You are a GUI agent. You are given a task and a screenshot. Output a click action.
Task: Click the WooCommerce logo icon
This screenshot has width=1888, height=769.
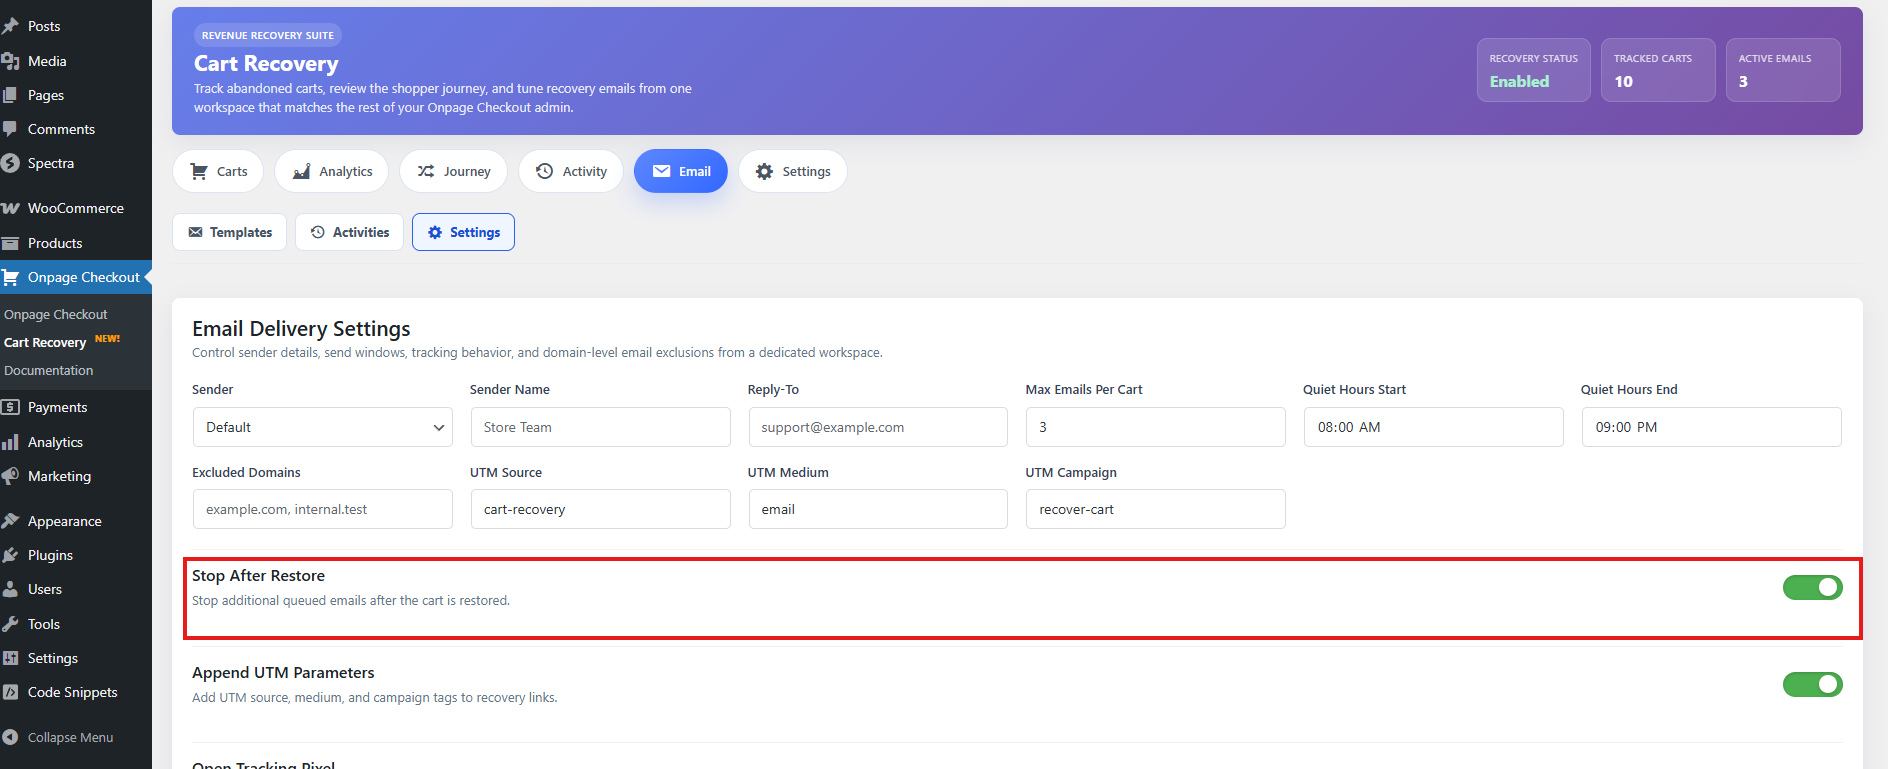10,208
